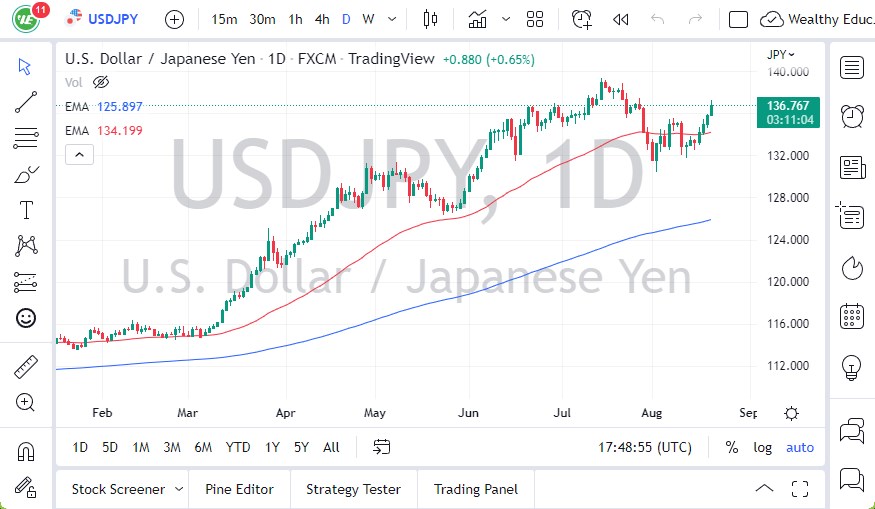The width and height of the screenshot is (875, 509).
Task: Open the alerts clock icon in right sidebar
Action: 852,116
